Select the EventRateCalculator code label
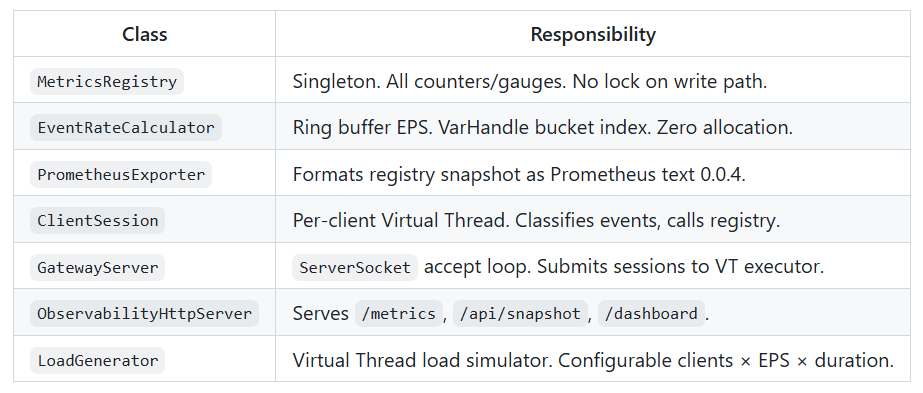 (x=126, y=128)
